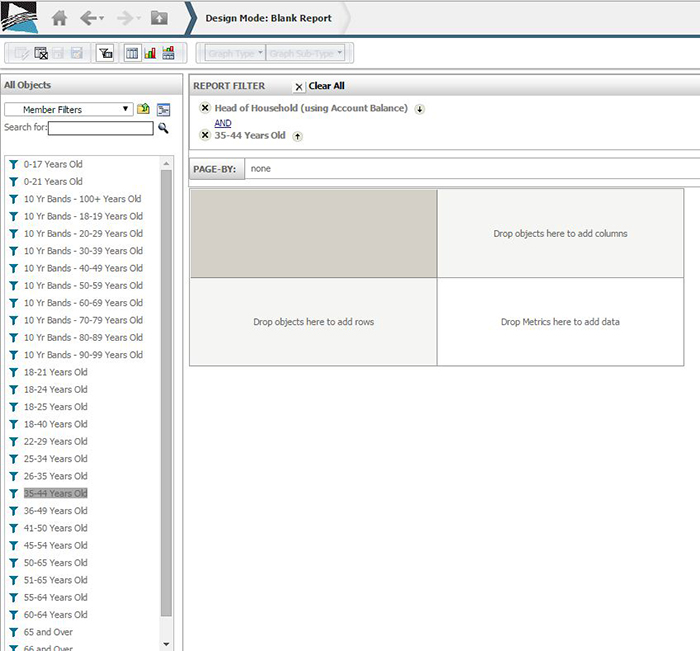The width and height of the screenshot is (700, 651).
Task: Move 35-44 Years Old filter up
Action: [297, 136]
